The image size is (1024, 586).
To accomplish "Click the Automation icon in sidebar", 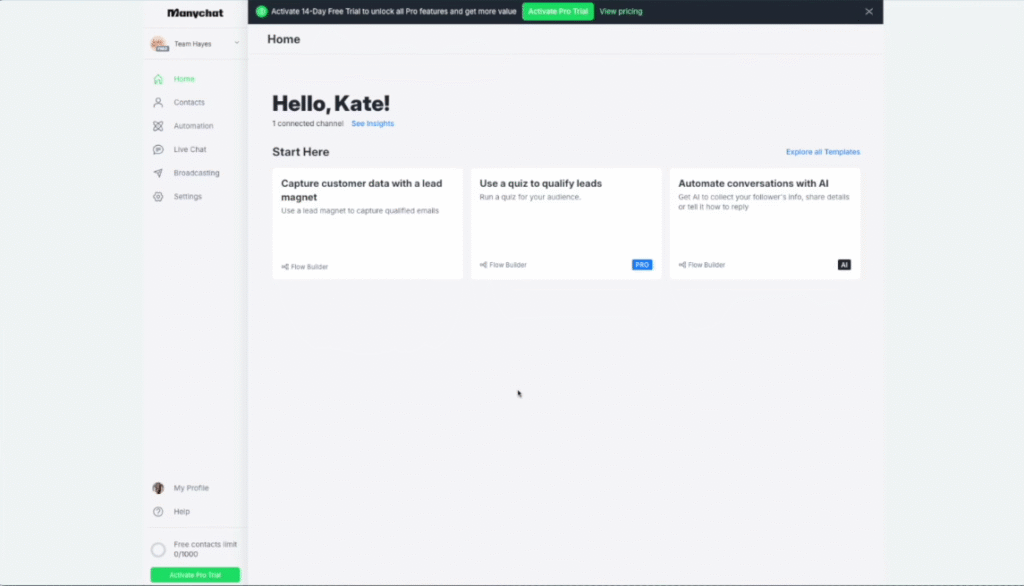I will [158, 126].
